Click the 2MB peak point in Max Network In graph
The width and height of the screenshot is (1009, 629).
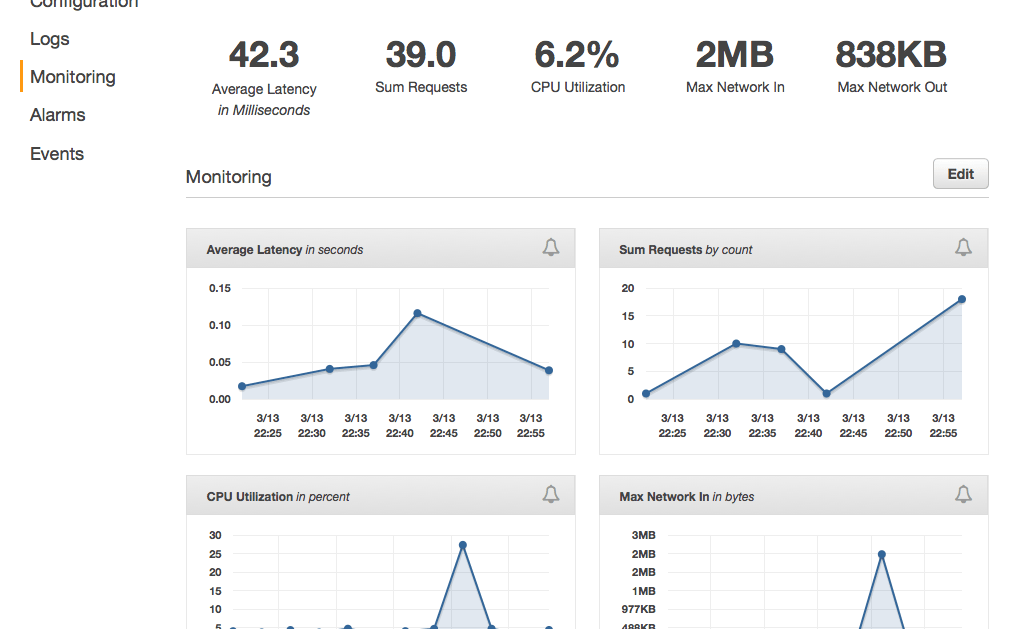881,554
